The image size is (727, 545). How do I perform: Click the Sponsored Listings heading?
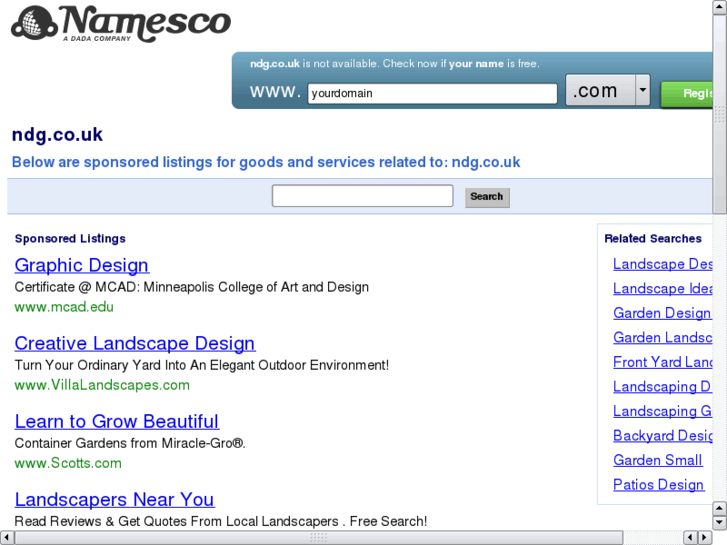[70, 238]
